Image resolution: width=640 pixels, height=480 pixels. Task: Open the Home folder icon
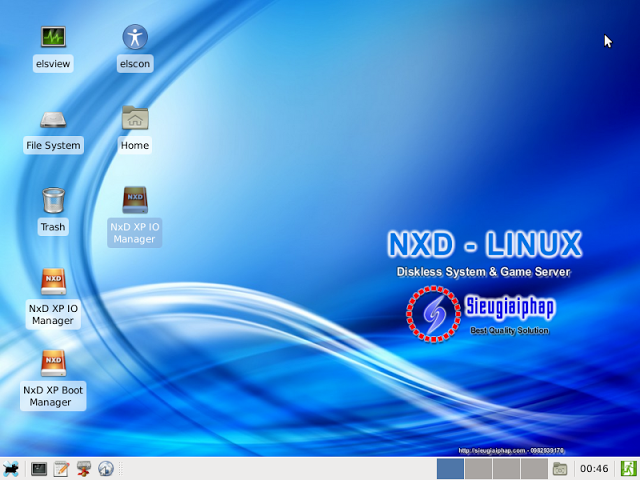[135, 118]
